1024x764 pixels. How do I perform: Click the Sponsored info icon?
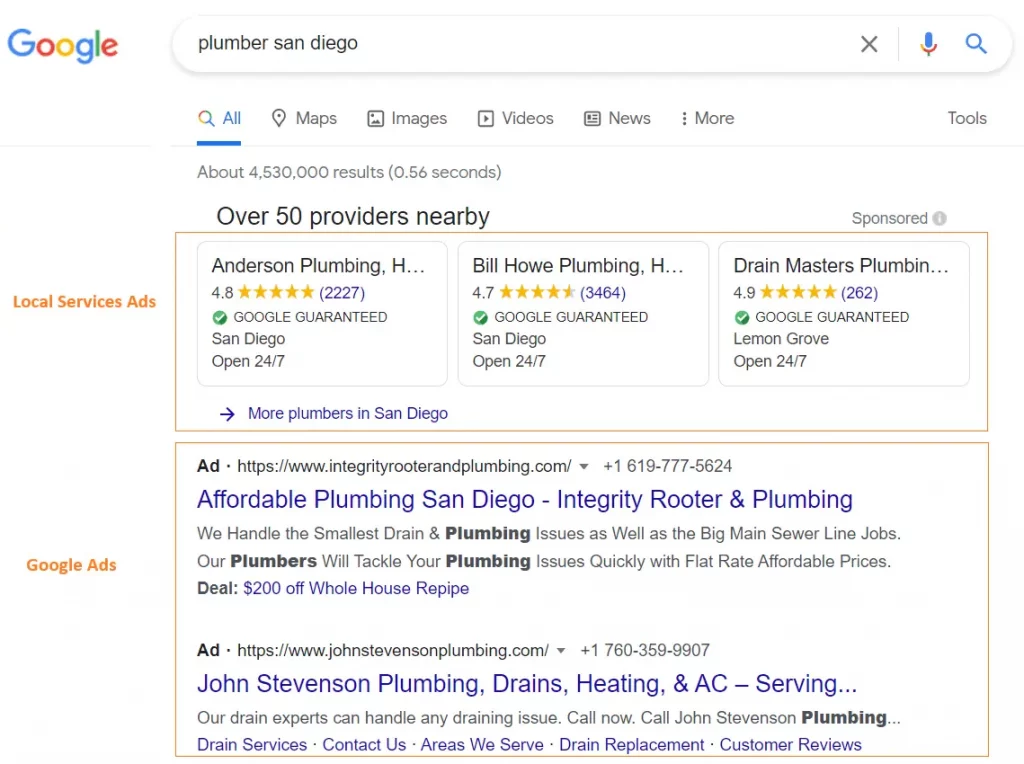pos(939,218)
